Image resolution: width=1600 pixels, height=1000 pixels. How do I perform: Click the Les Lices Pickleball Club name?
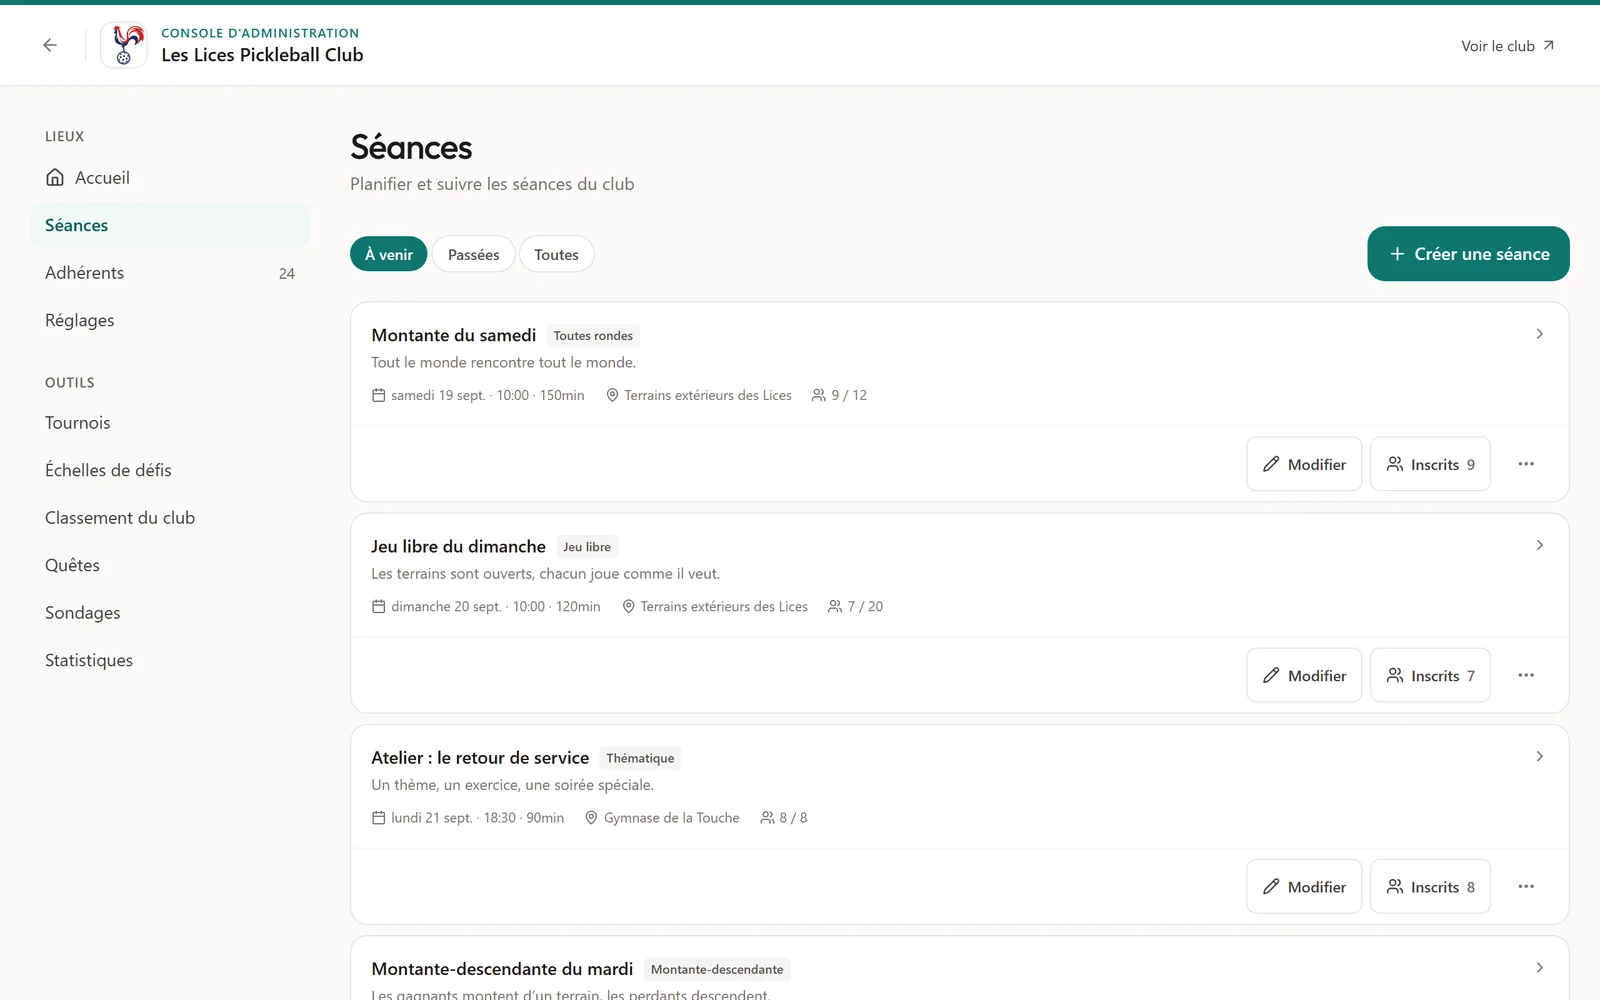[x=262, y=55]
